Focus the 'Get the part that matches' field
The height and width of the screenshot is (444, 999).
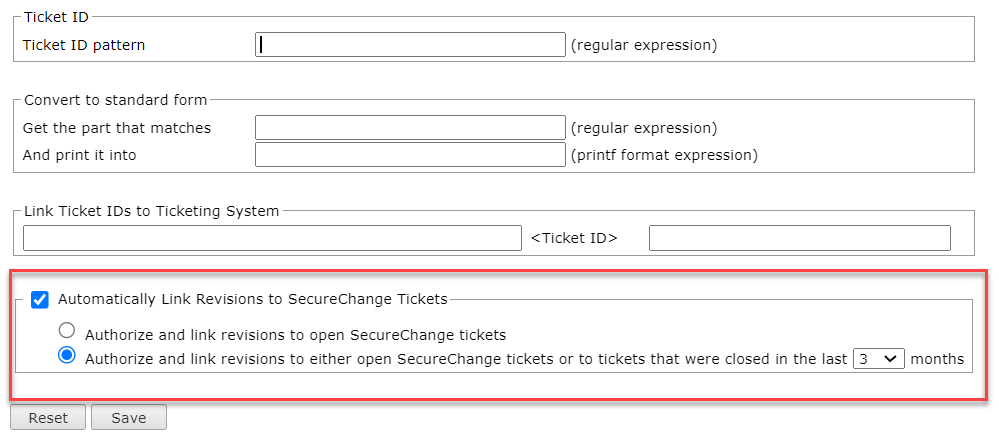click(x=410, y=128)
